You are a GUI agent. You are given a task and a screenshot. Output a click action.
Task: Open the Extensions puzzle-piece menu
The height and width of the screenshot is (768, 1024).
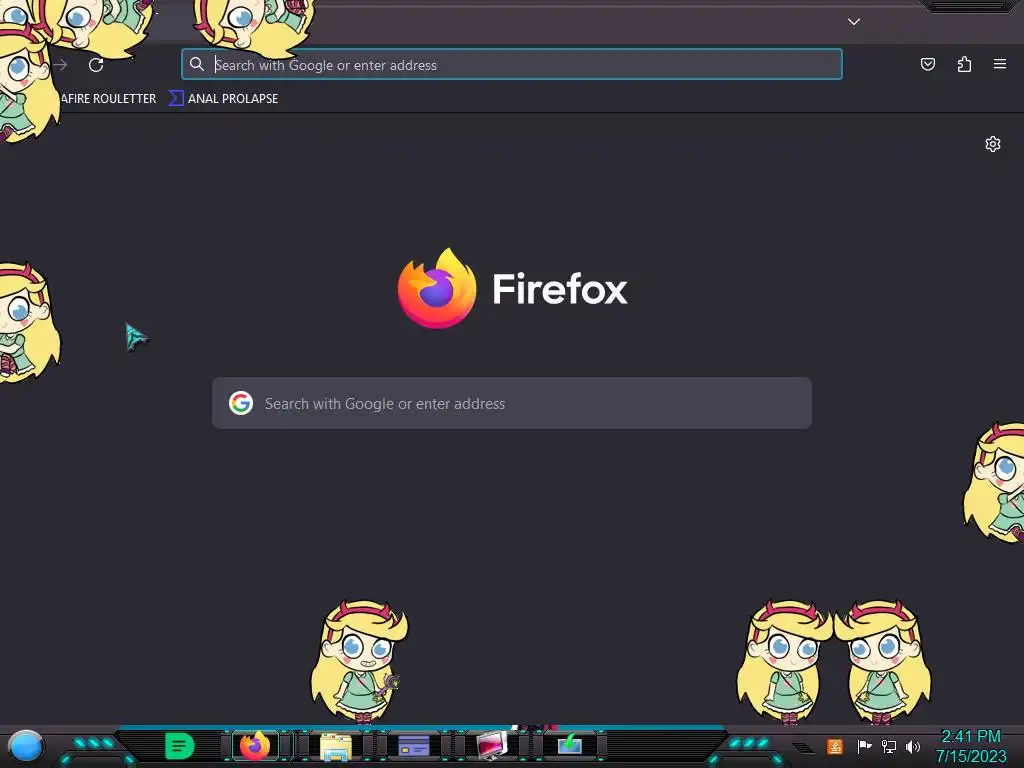[964, 64]
